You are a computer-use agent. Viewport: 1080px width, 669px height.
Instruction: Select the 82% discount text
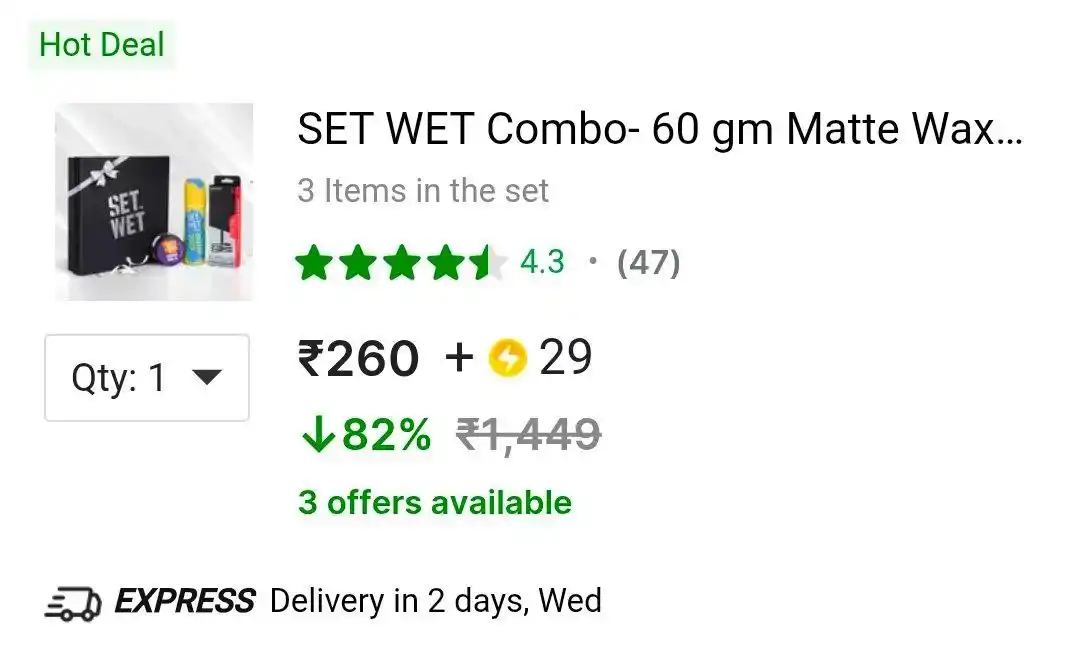386,435
